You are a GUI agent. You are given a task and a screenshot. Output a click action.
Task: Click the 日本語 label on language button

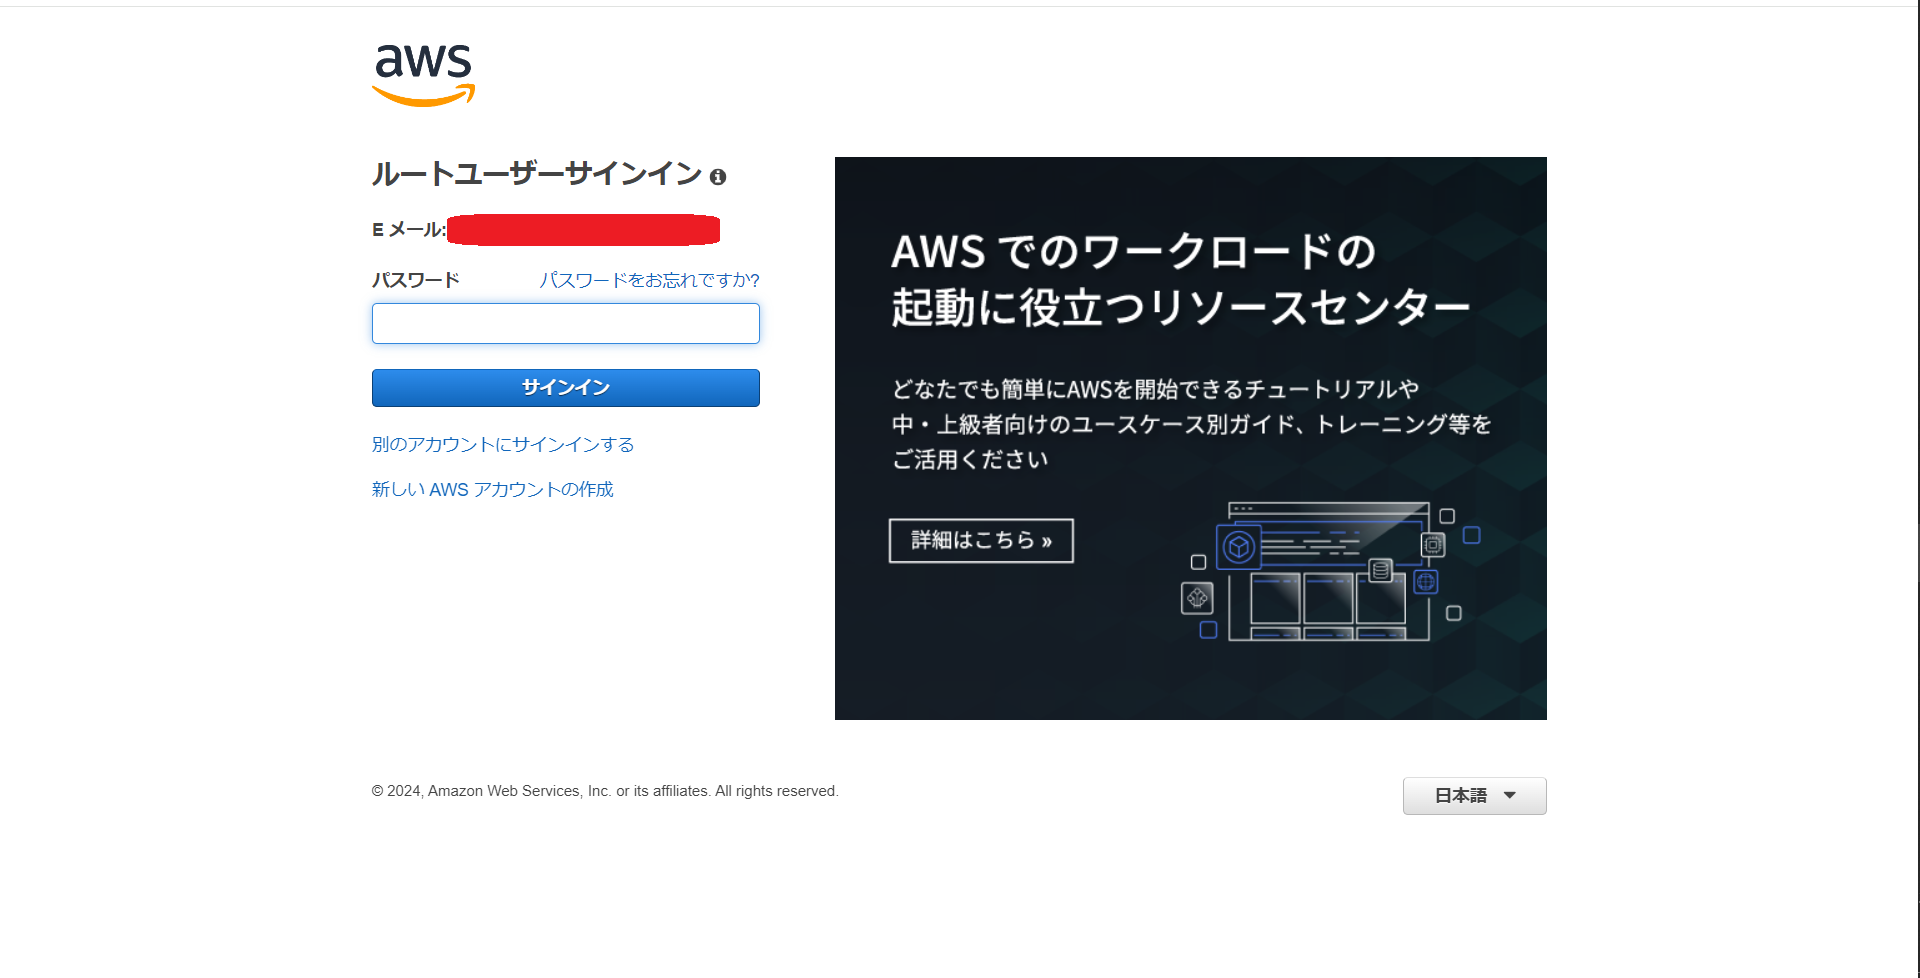tap(1460, 795)
